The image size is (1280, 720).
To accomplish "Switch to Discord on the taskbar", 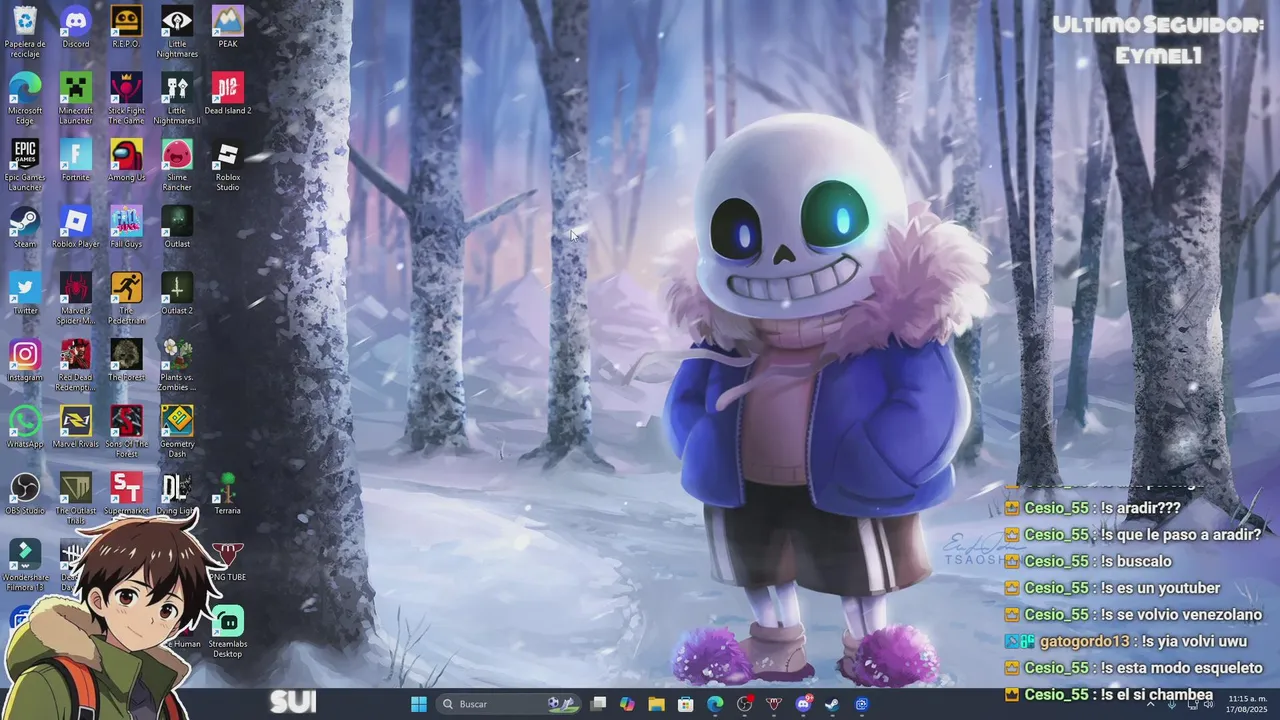I will 803,704.
